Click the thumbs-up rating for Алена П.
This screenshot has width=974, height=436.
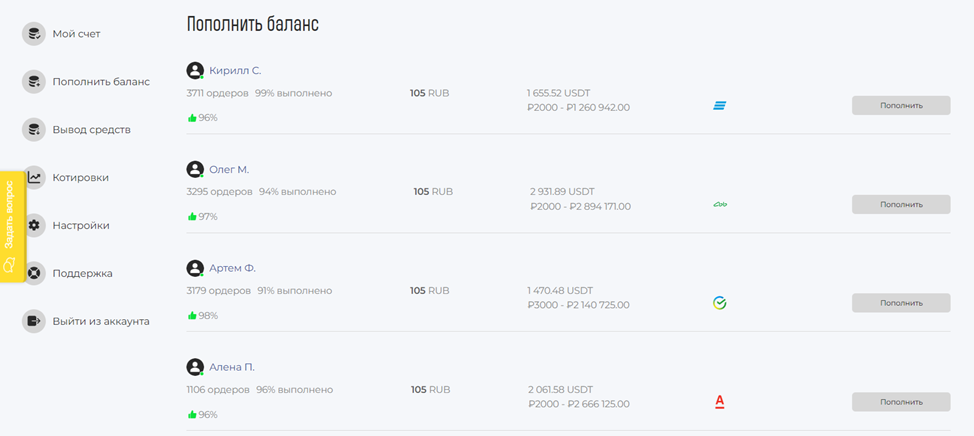click(x=203, y=414)
